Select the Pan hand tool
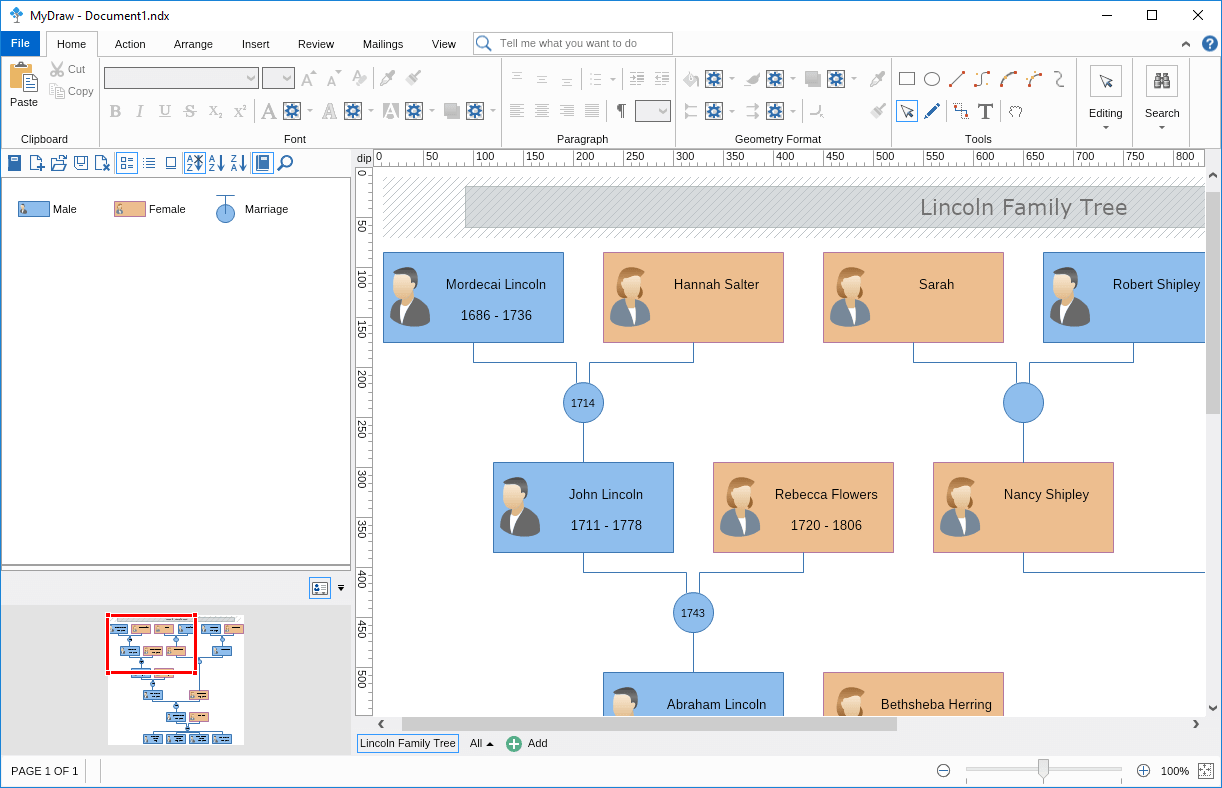 pyautogui.click(x=1015, y=111)
